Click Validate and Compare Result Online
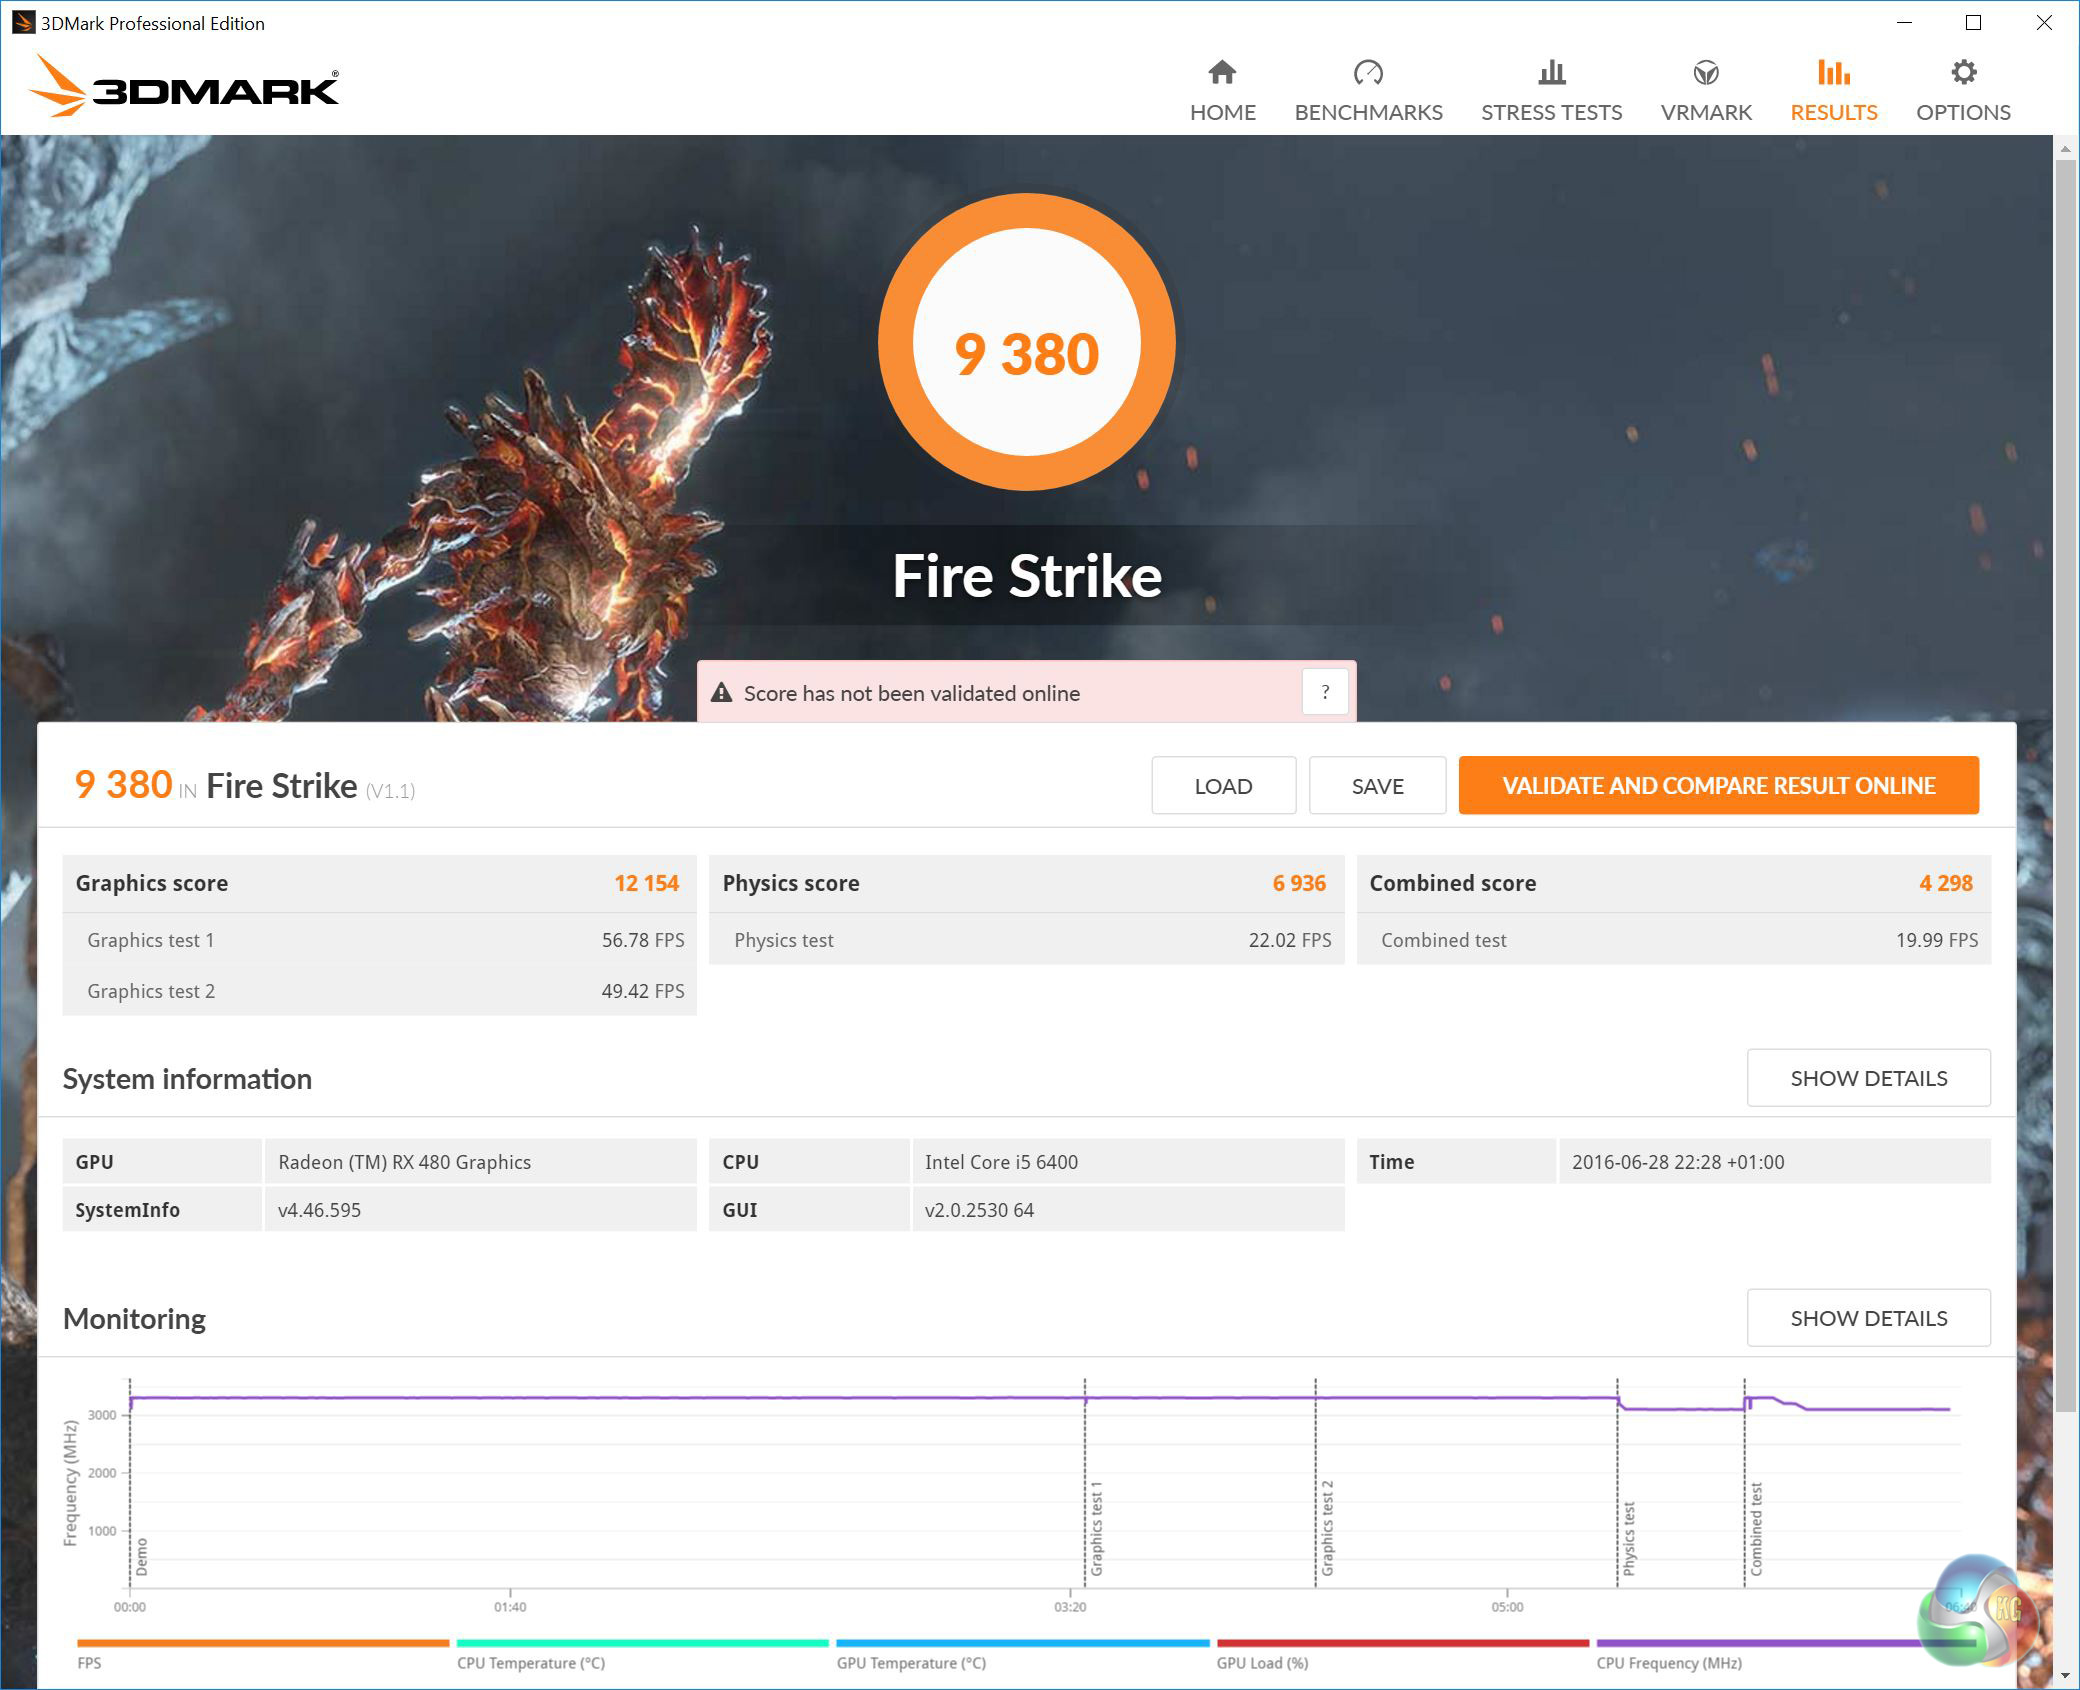This screenshot has height=1690, width=2080. pyautogui.click(x=1718, y=786)
